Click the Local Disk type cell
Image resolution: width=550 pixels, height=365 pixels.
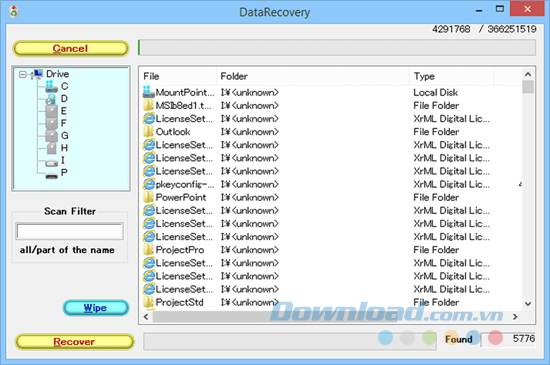point(435,92)
